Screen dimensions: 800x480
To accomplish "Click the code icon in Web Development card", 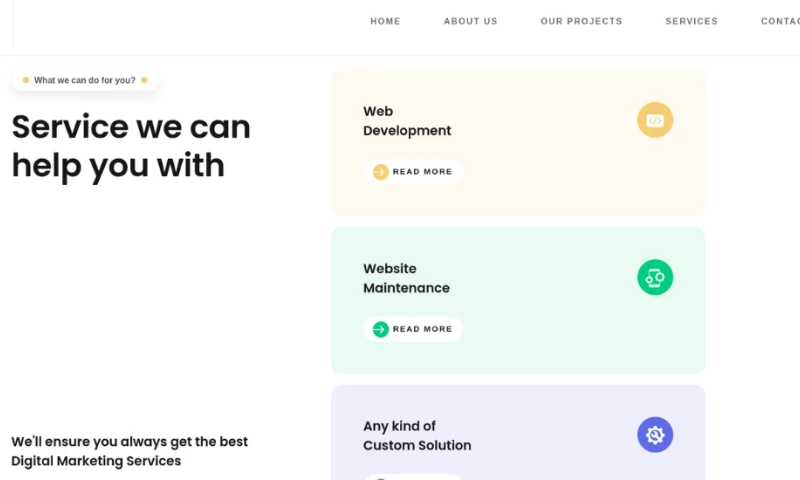I will pos(655,120).
